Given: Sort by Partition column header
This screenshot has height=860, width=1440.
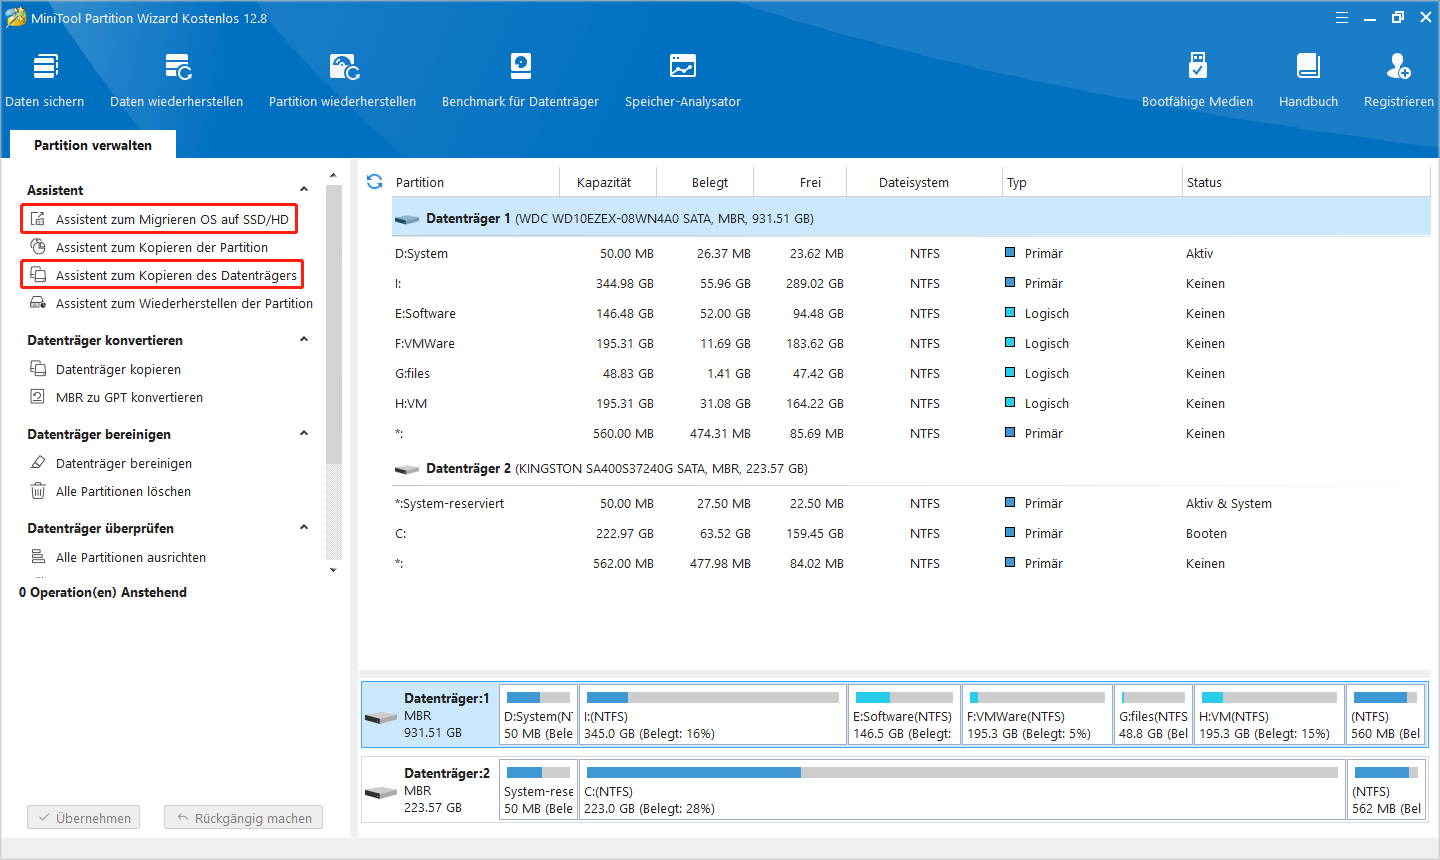Looking at the screenshot, I should [420, 182].
